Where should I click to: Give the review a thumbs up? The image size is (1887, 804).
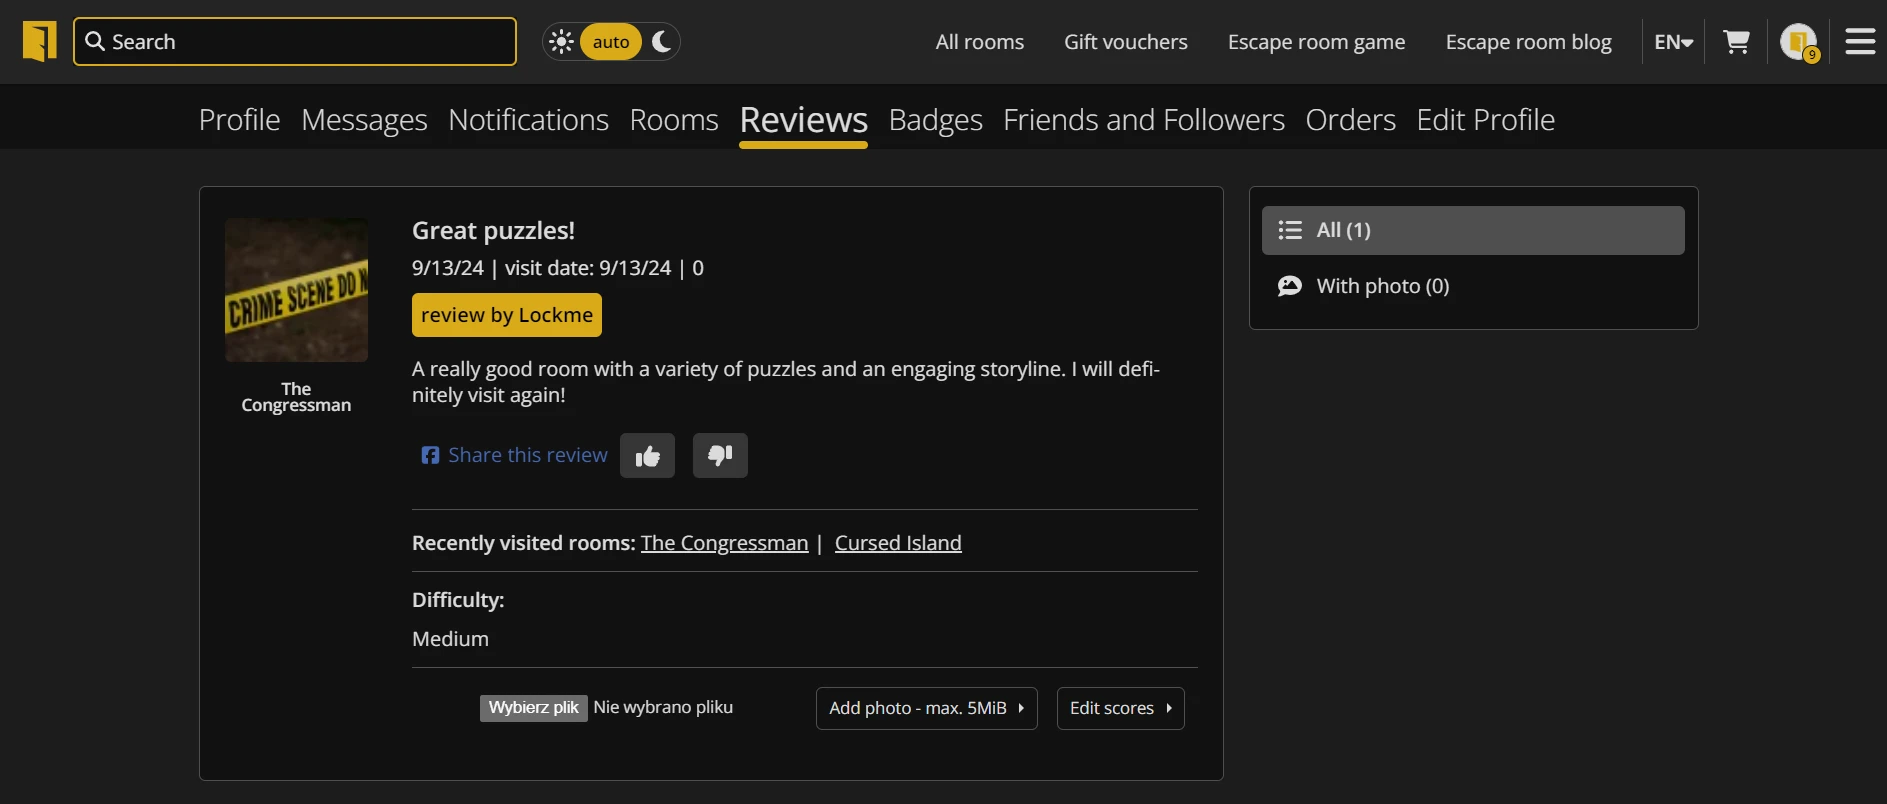coord(647,456)
